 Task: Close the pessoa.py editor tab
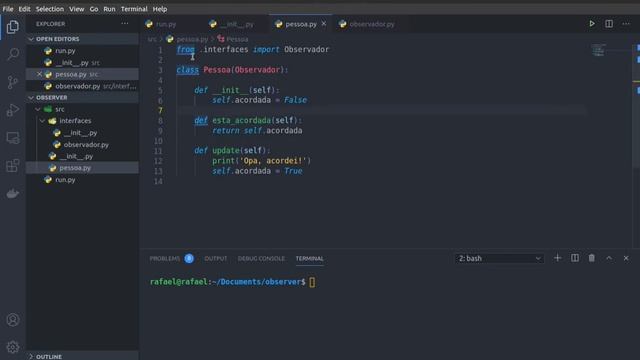324,24
